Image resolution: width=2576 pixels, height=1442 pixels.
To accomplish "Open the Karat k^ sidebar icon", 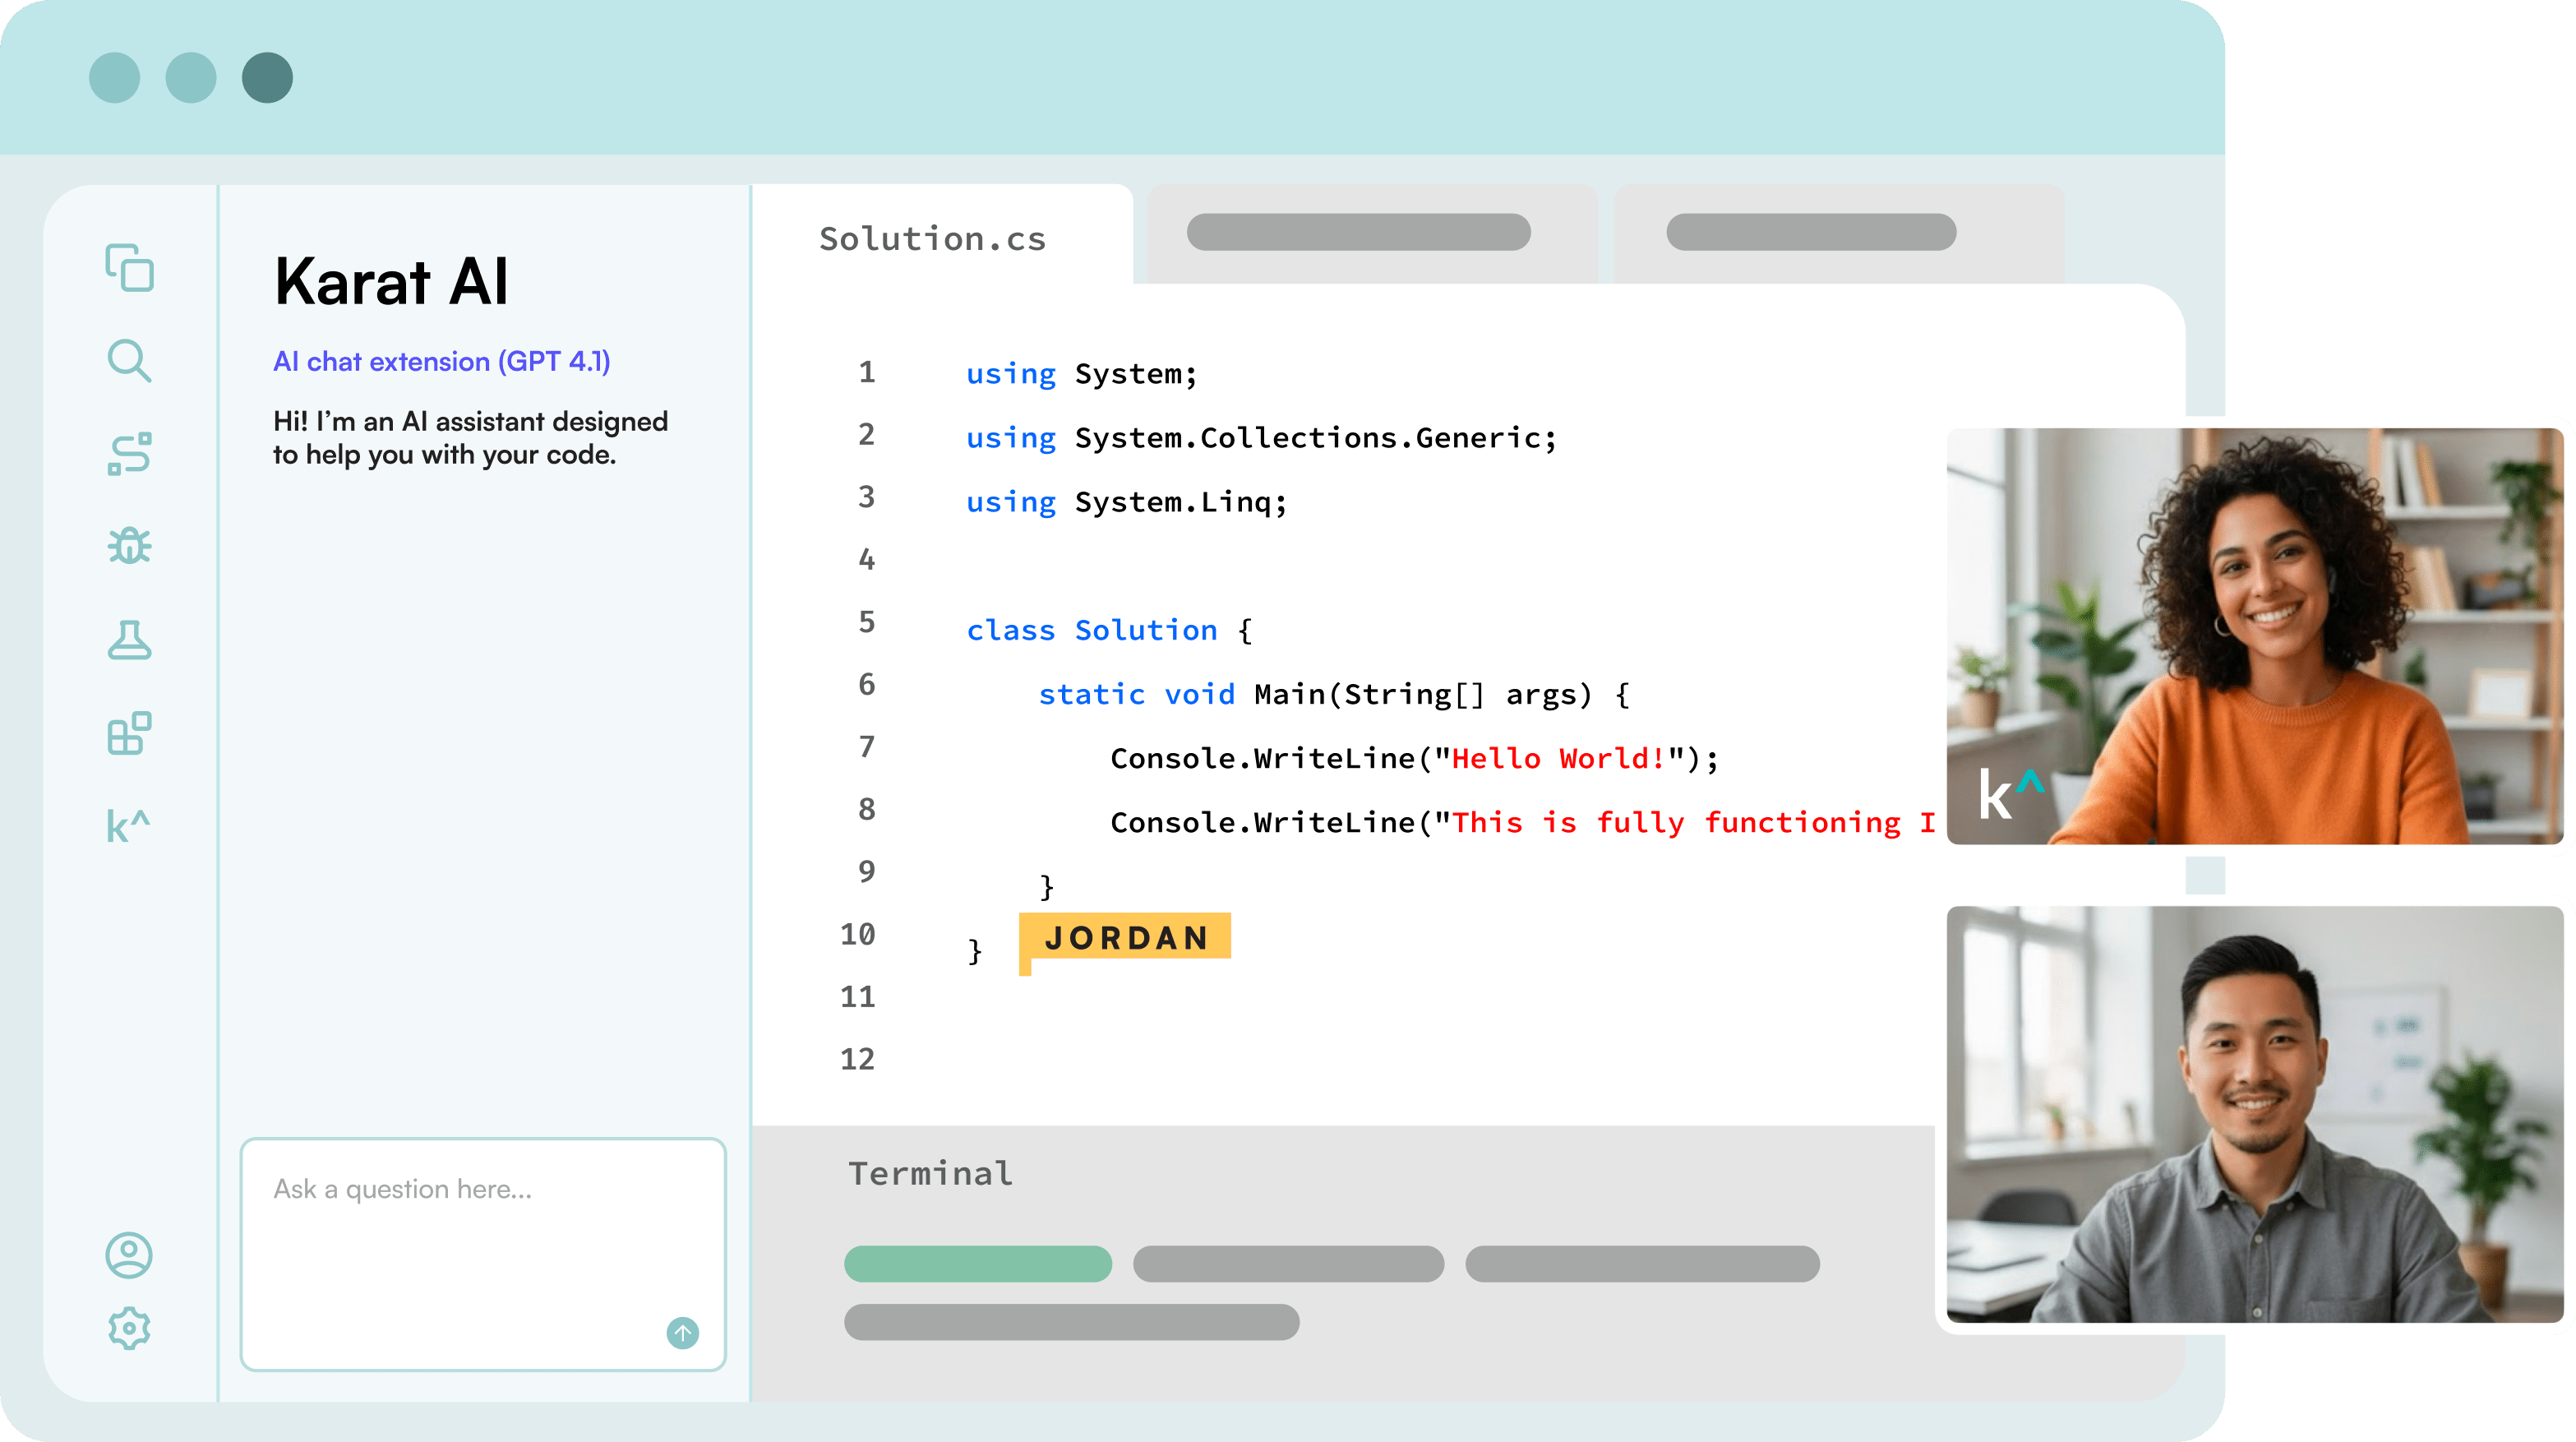I will [x=128, y=826].
